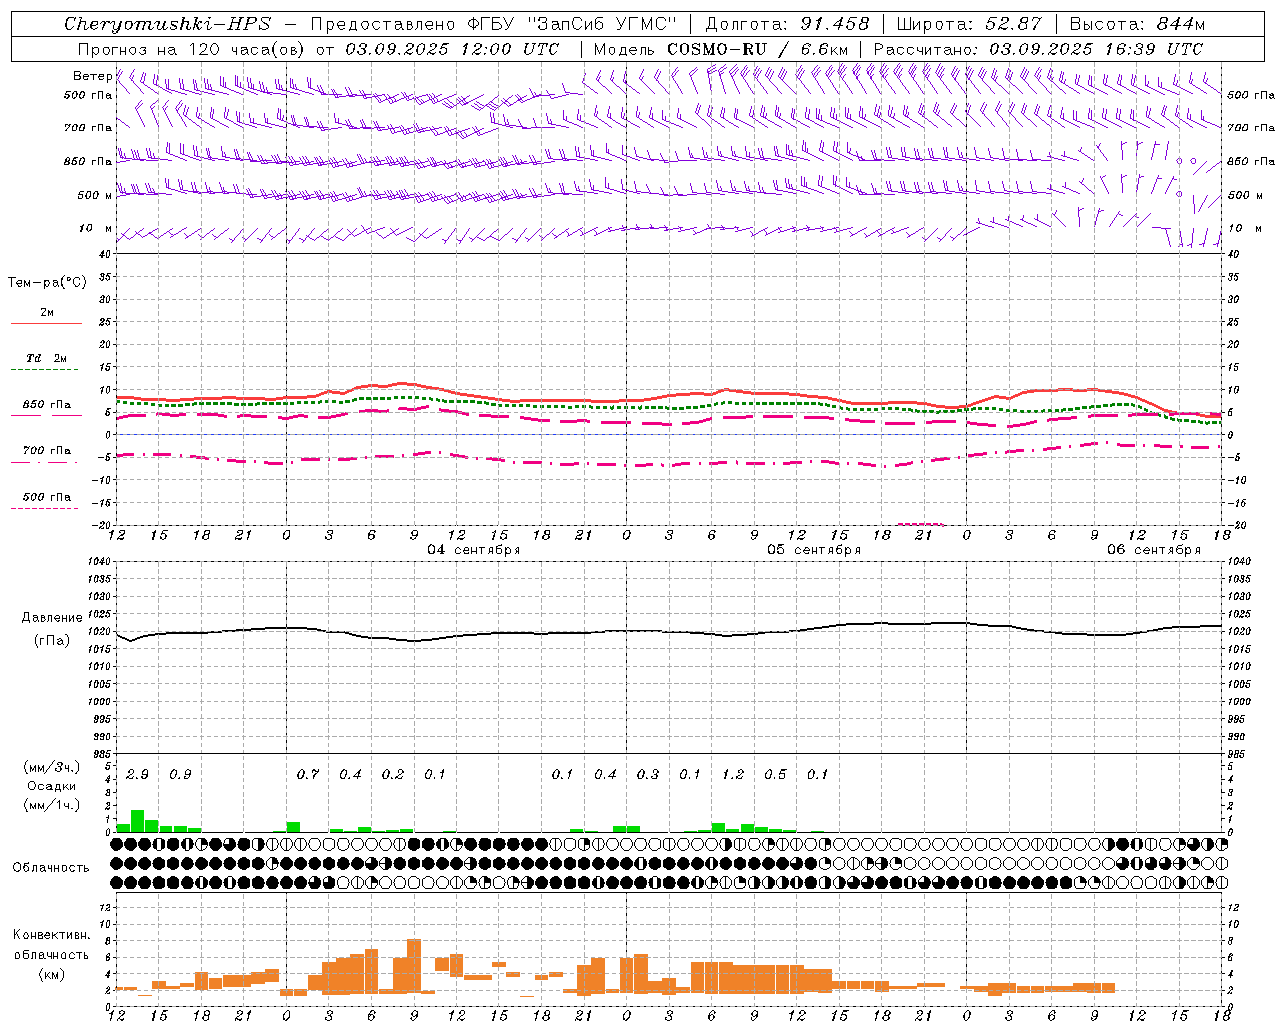
Task: Click the "Осадки" precipitation label
Action: (51, 786)
